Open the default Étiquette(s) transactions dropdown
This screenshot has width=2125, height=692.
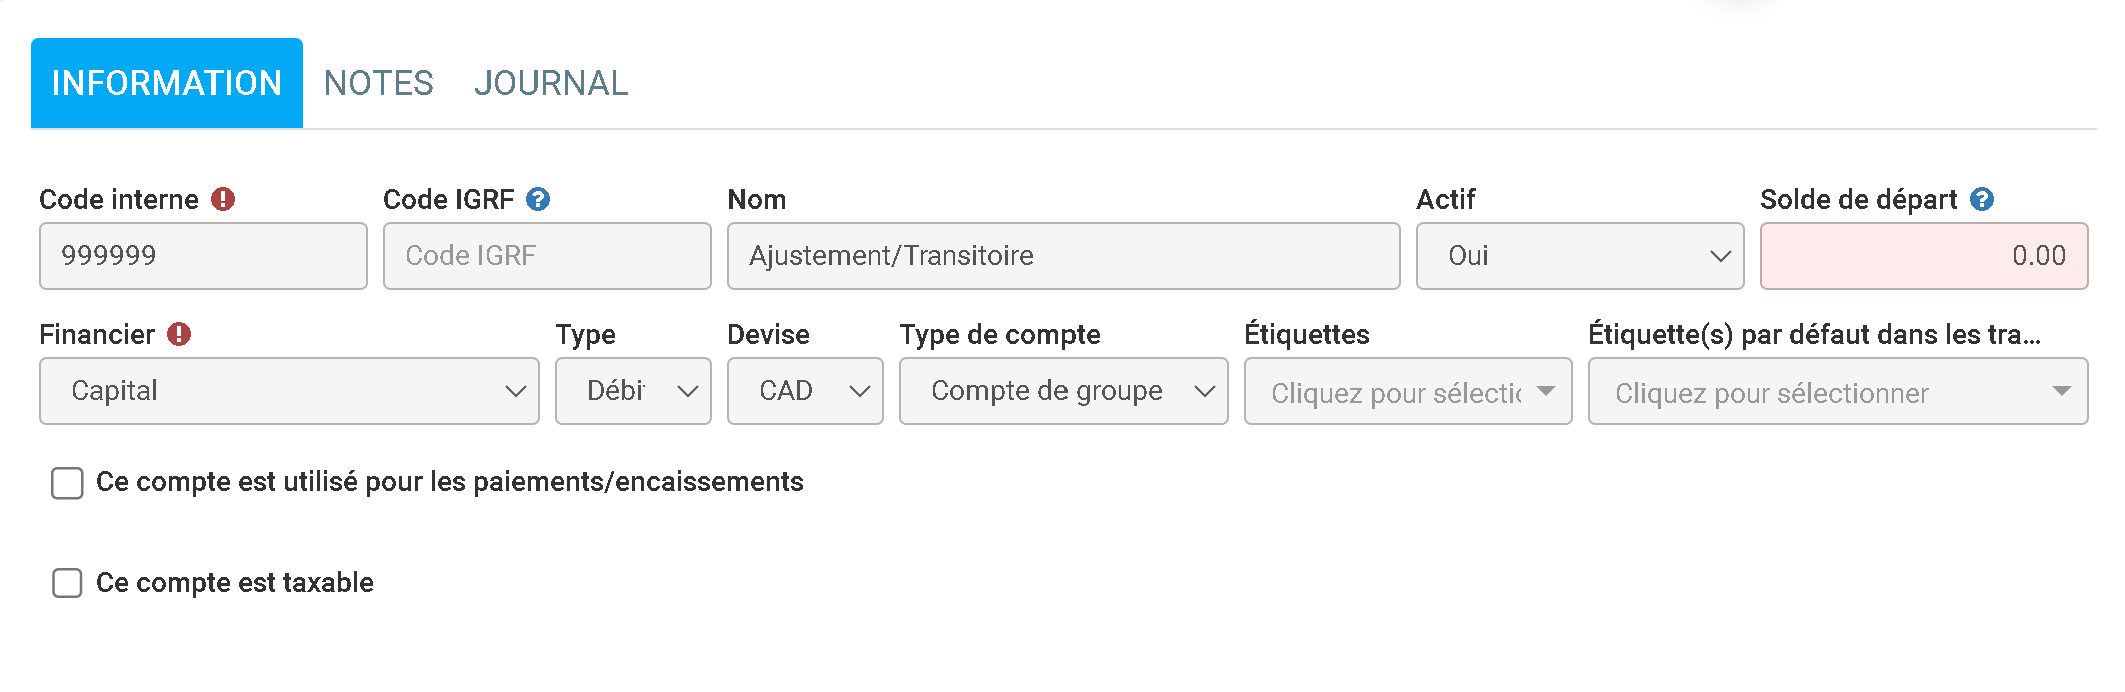pyautogui.click(x=1837, y=391)
